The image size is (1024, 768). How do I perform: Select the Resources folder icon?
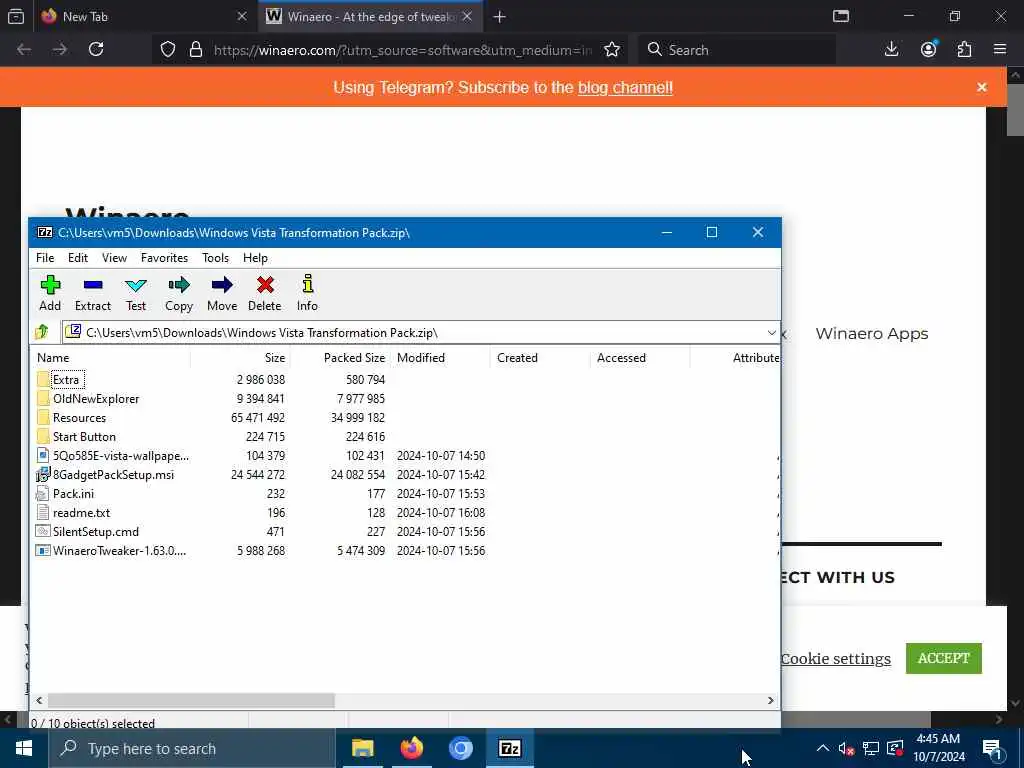click(43, 417)
